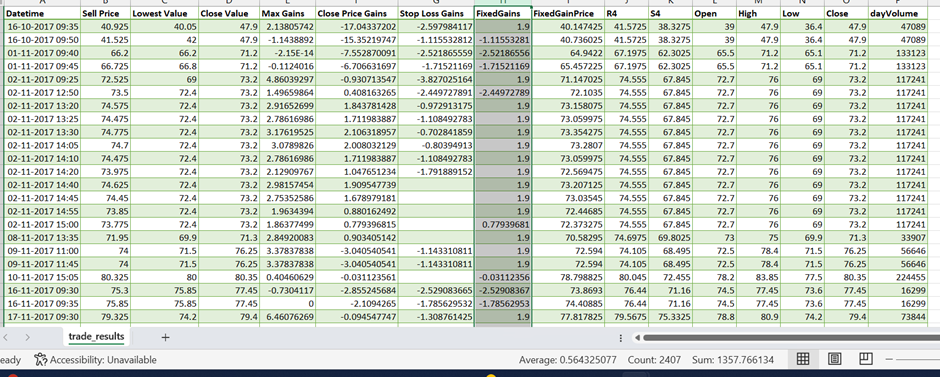
Task: Select R4 cell 74.6975
Action: [x=626, y=237]
